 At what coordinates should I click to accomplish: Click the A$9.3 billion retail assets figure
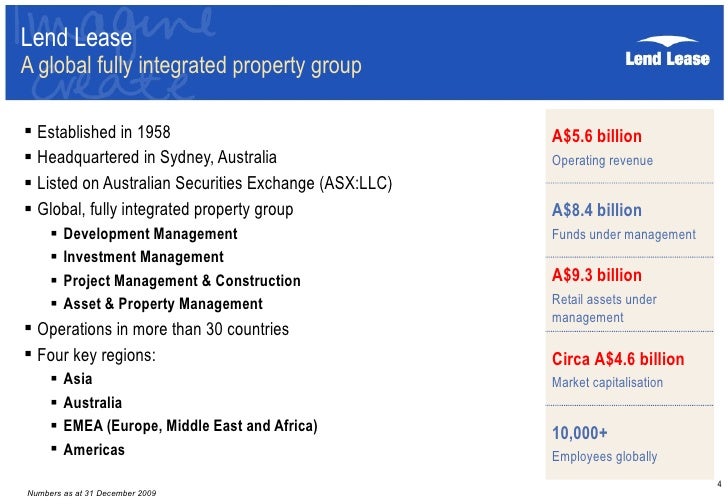[597, 275]
